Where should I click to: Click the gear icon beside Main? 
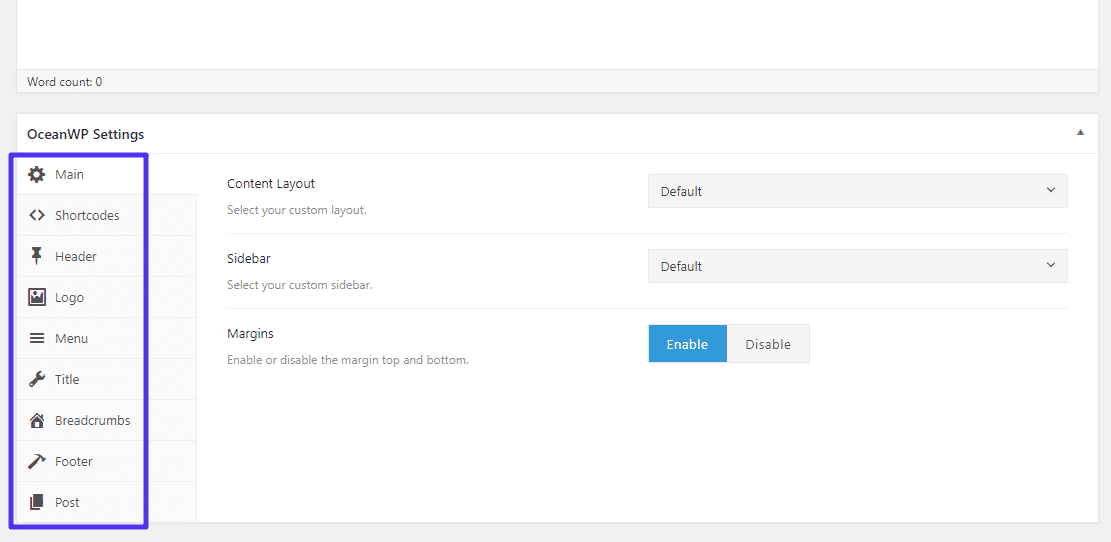click(37, 175)
